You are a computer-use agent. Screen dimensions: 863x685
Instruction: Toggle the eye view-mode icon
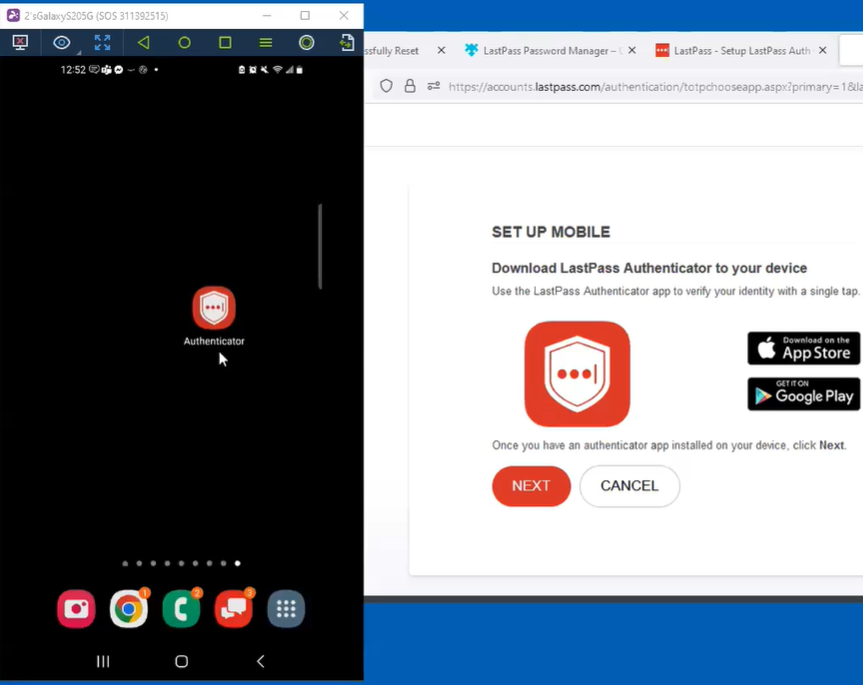coord(62,42)
